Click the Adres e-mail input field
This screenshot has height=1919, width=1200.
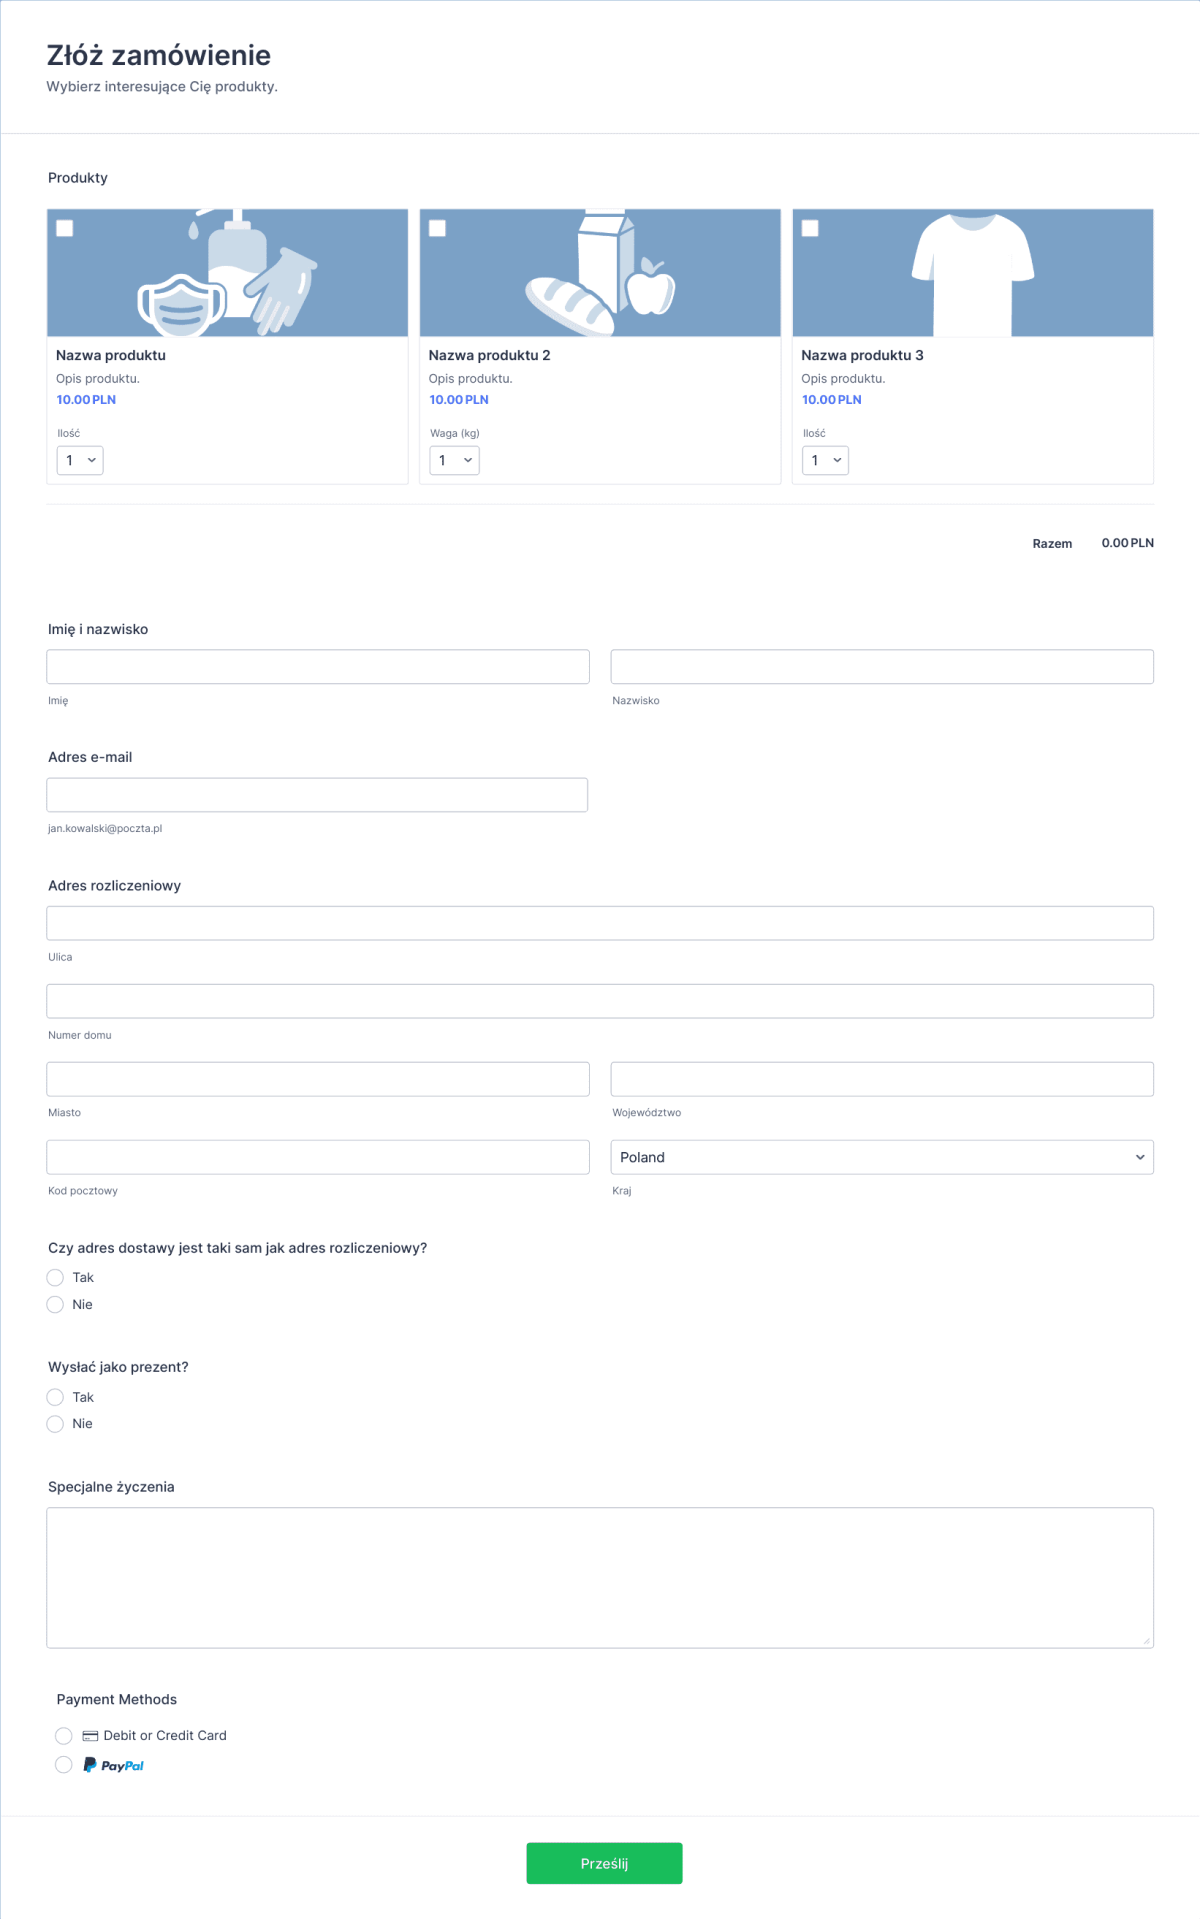click(x=317, y=794)
